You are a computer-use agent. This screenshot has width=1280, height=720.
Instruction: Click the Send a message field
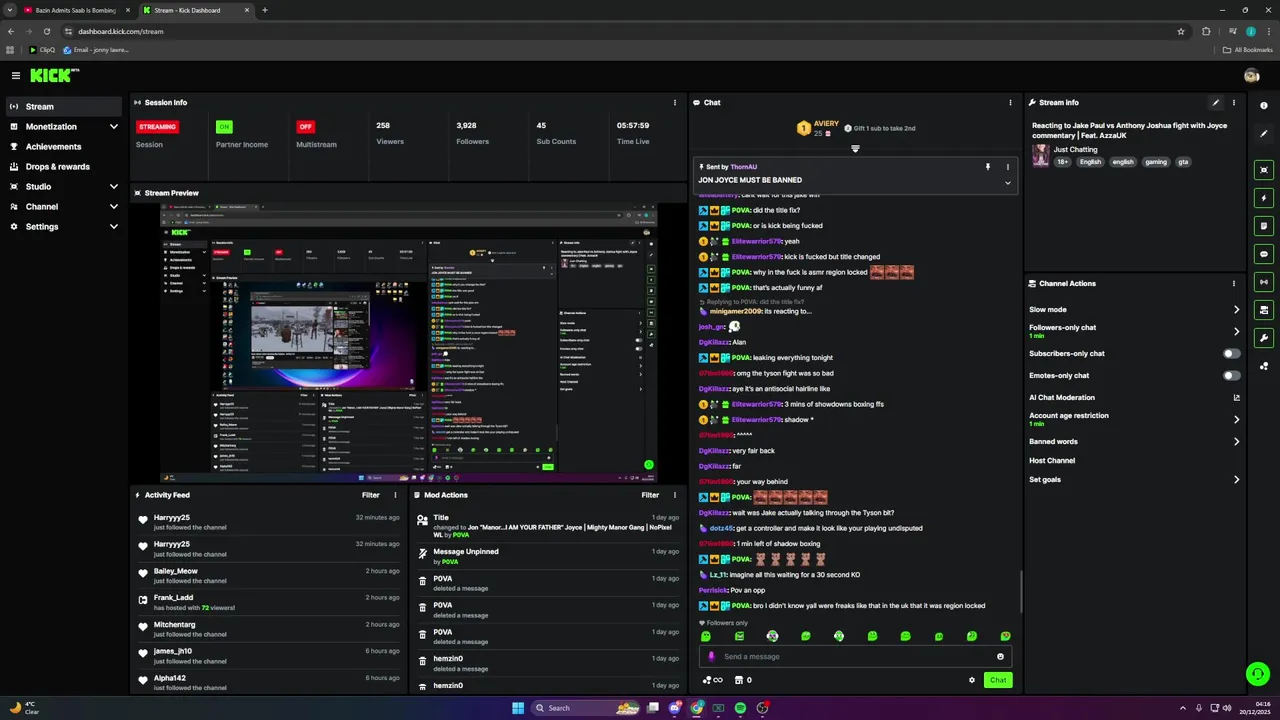[855, 657]
